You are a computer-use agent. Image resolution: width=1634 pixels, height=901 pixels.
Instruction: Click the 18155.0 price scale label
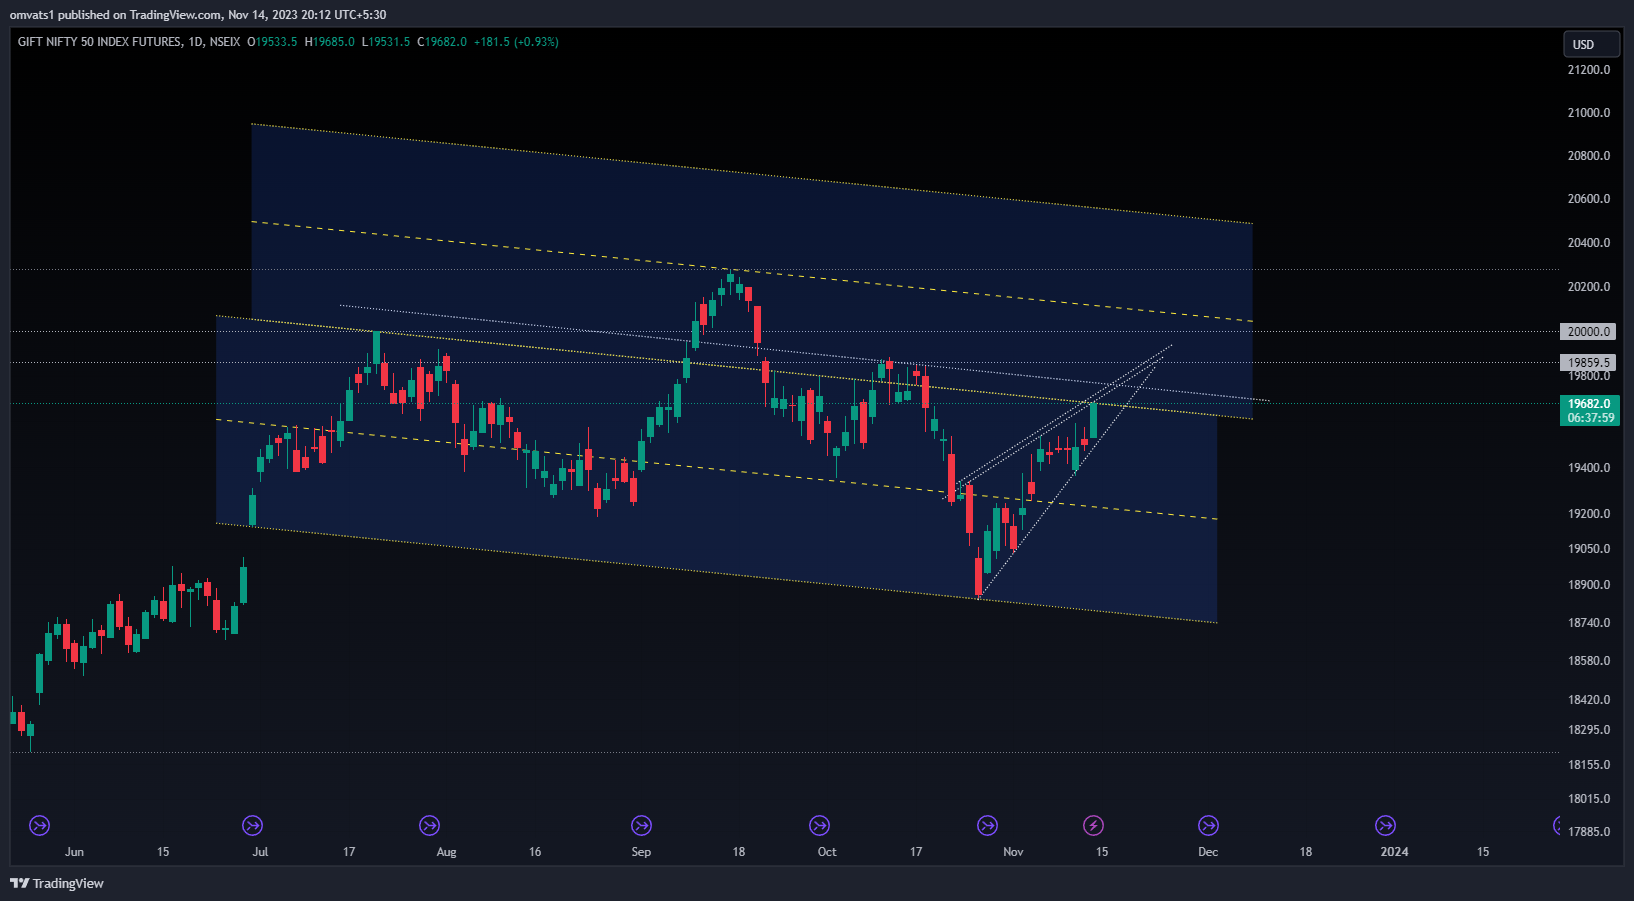(1589, 765)
